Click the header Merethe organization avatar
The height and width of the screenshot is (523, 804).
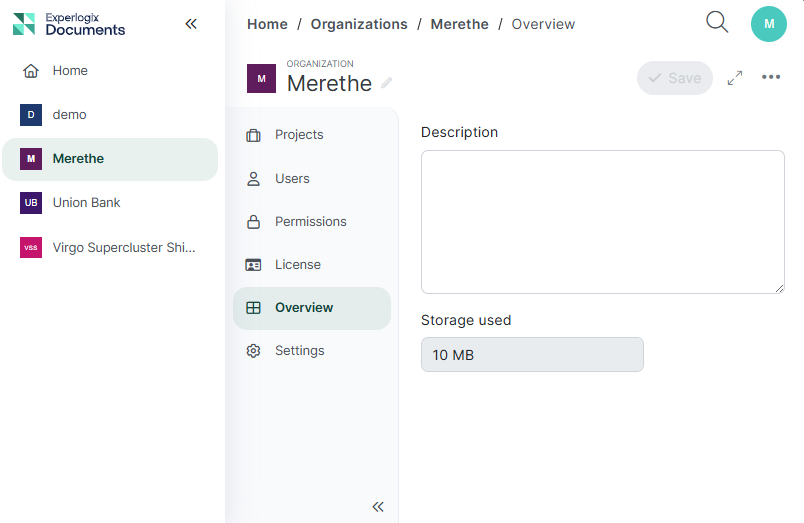pyautogui.click(x=262, y=78)
